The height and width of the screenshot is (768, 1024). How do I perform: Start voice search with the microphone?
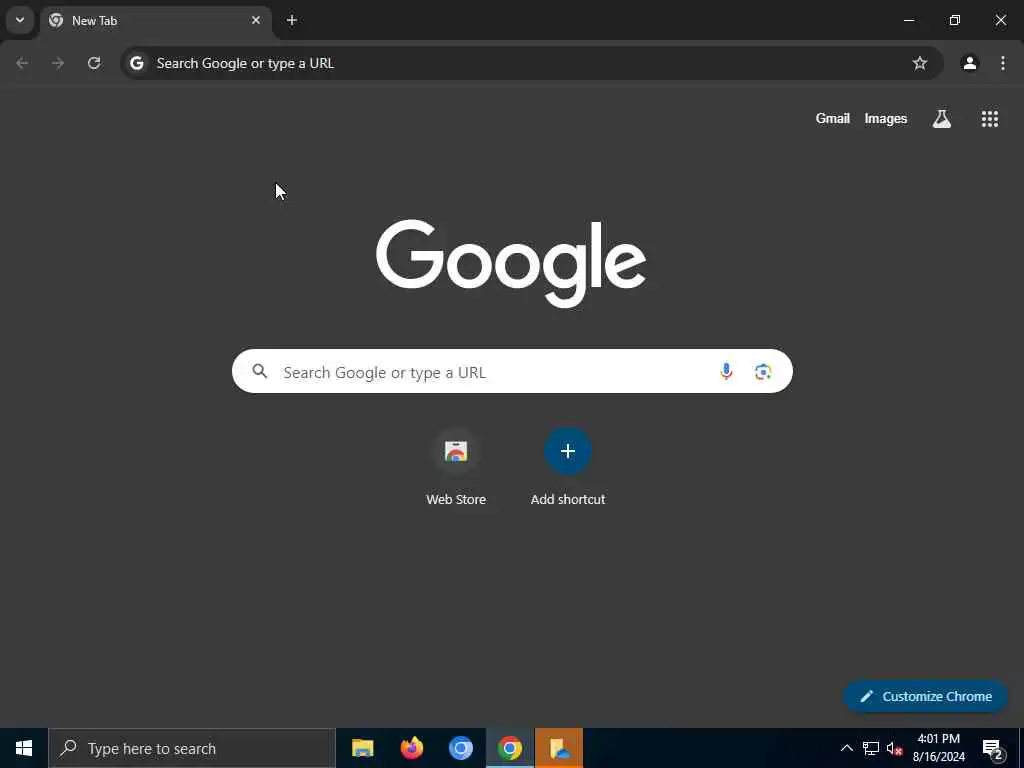pos(726,372)
